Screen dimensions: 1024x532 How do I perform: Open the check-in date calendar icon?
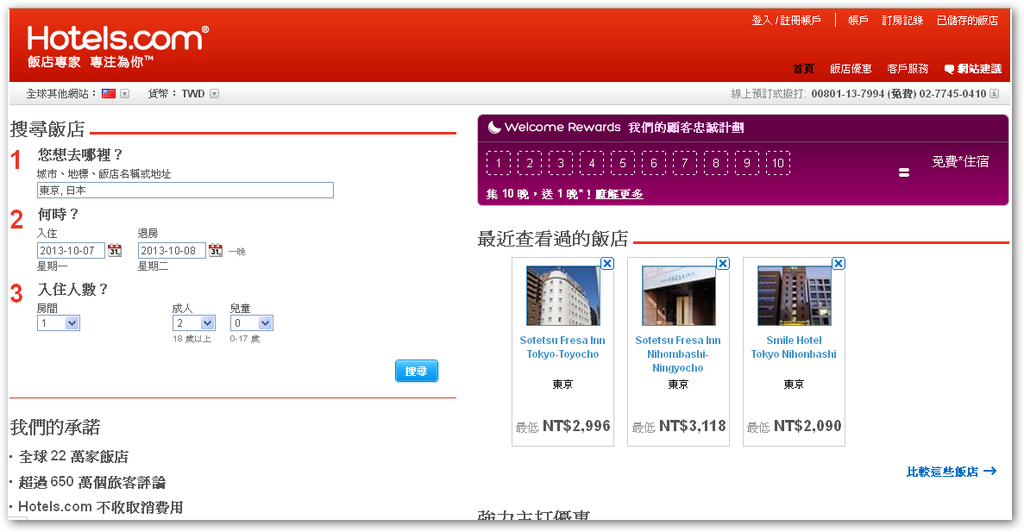114,250
